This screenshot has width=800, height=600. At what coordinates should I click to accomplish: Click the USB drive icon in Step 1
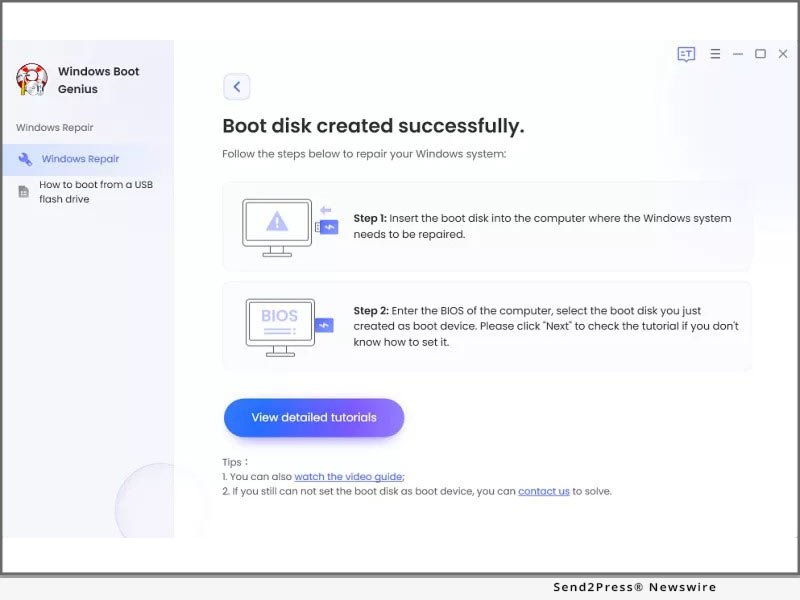click(328, 227)
